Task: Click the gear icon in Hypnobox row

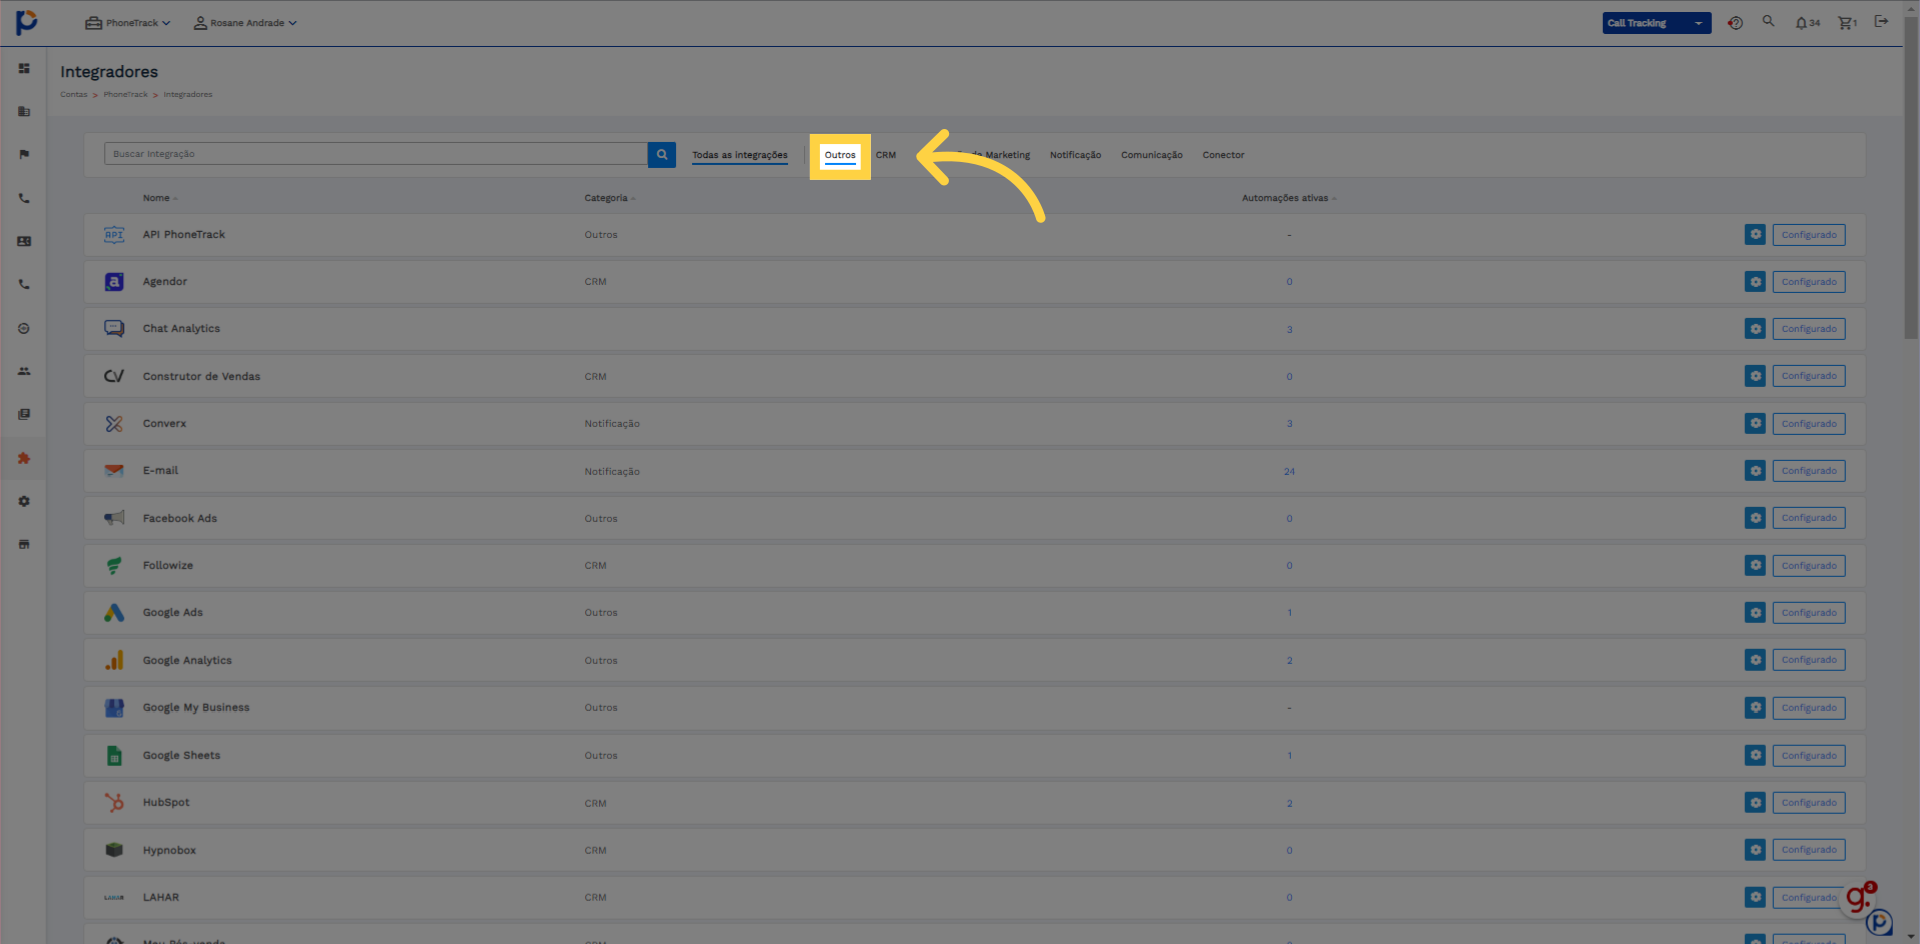Action: pyautogui.click(x=1755, y=850)
